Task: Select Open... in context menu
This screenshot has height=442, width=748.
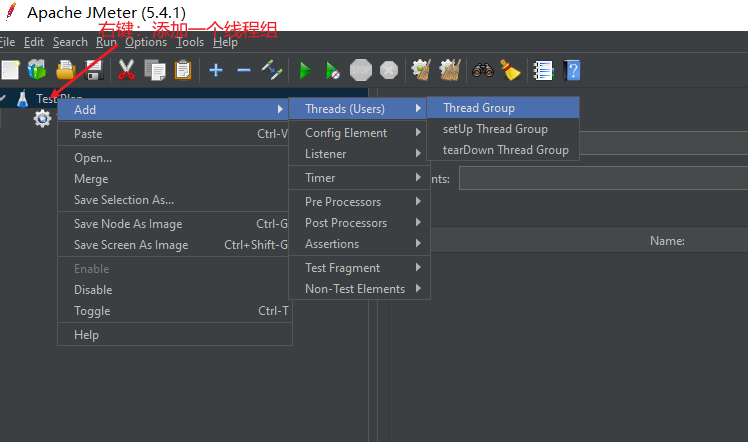Action: tap(174, 158)
